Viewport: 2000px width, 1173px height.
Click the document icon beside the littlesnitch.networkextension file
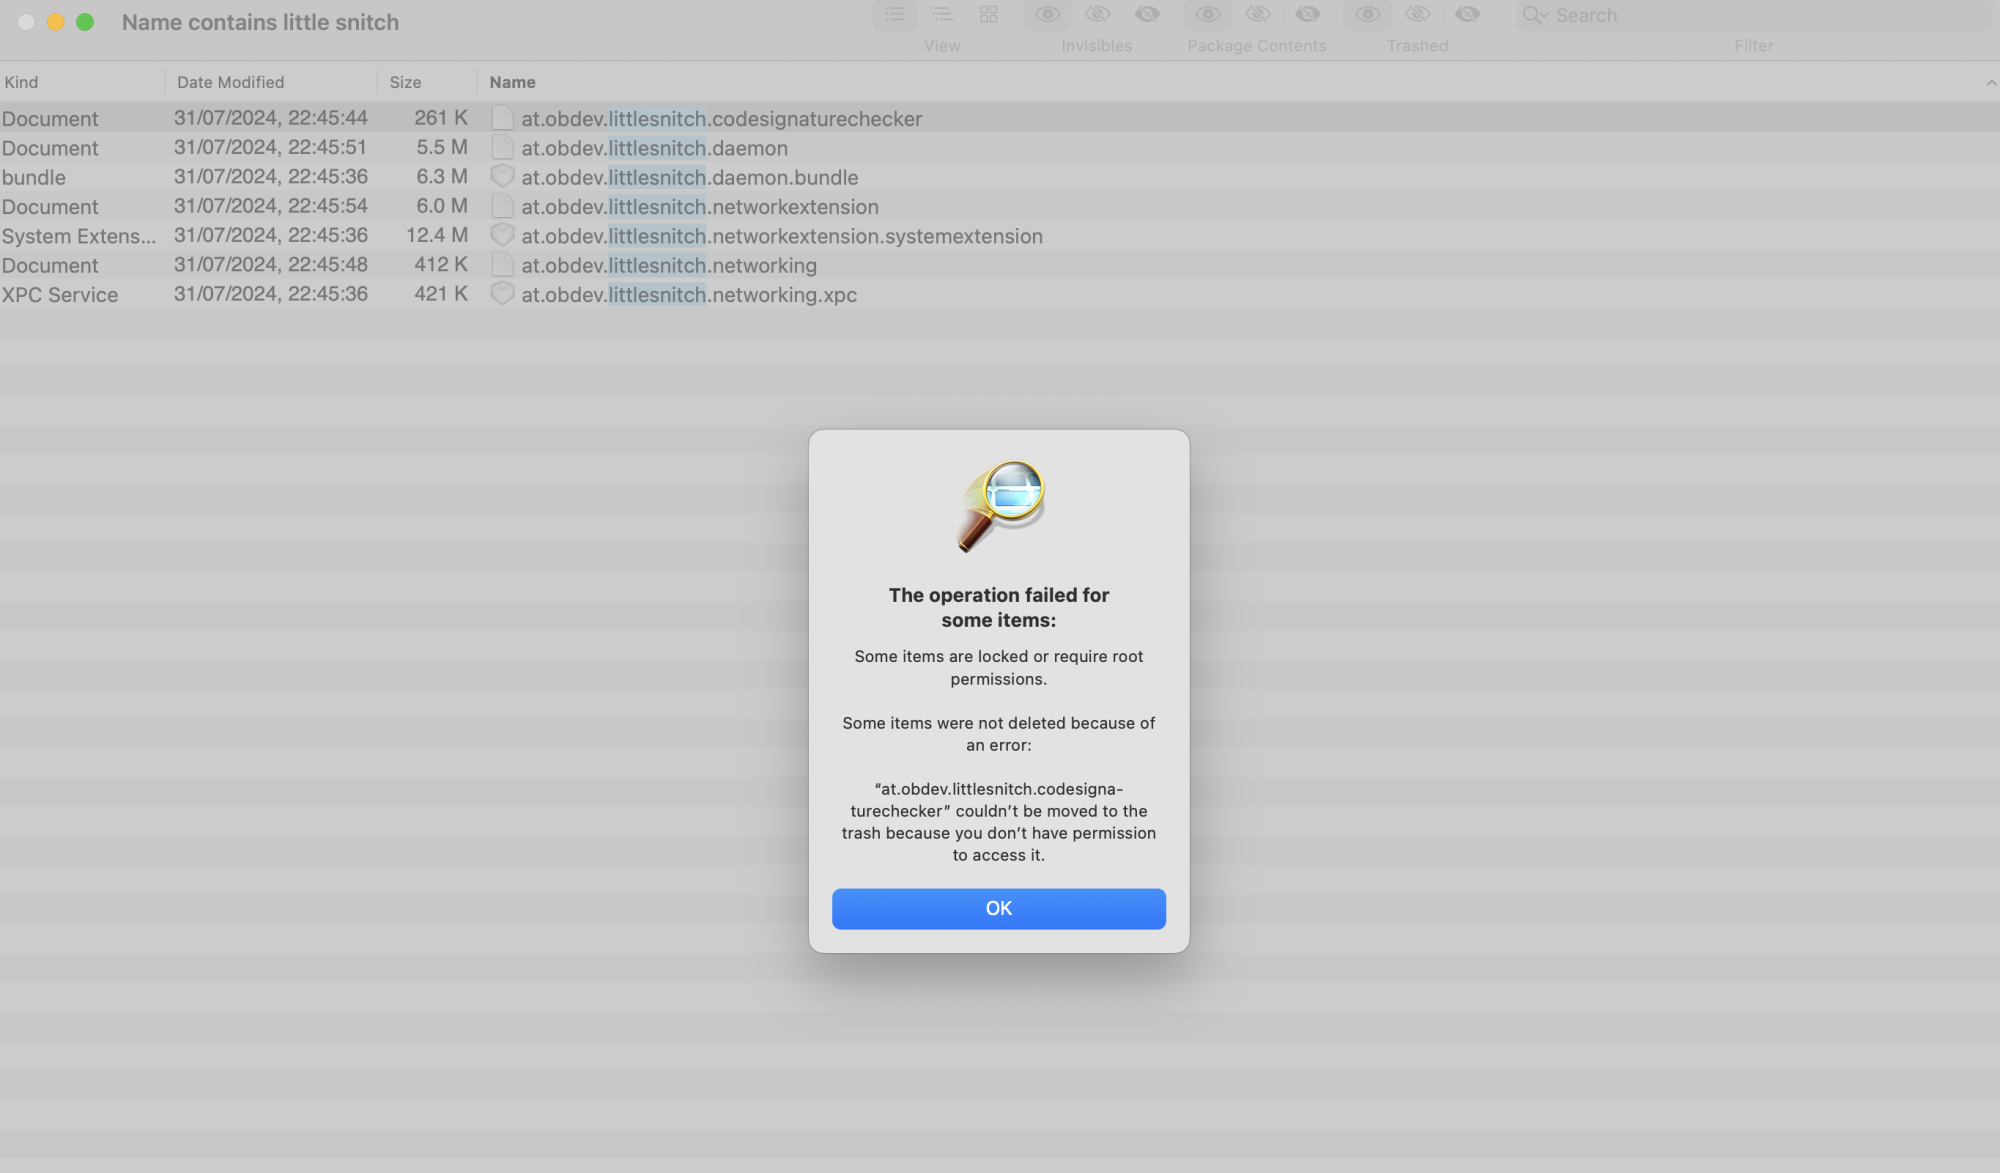click(502, 206)
